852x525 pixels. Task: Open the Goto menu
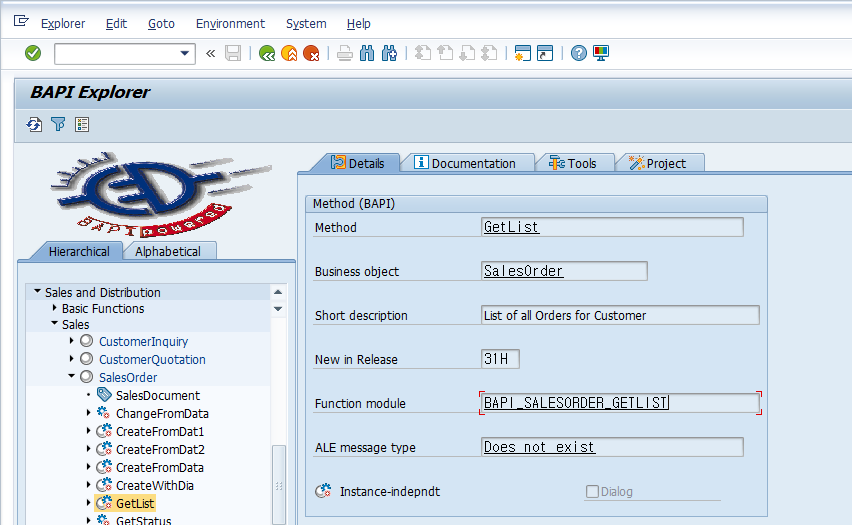point(161,24)
